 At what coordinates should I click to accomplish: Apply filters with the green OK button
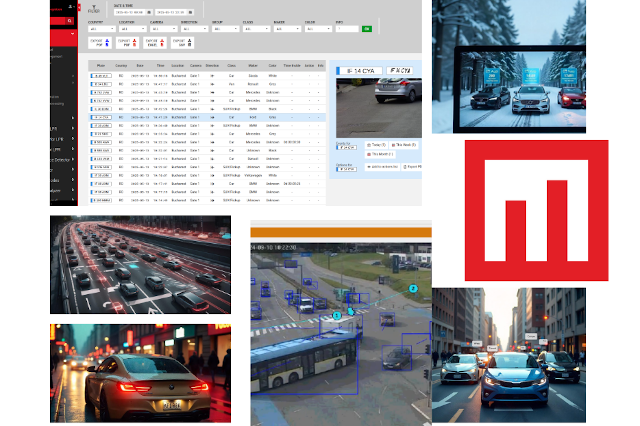(x=367, y=29)
